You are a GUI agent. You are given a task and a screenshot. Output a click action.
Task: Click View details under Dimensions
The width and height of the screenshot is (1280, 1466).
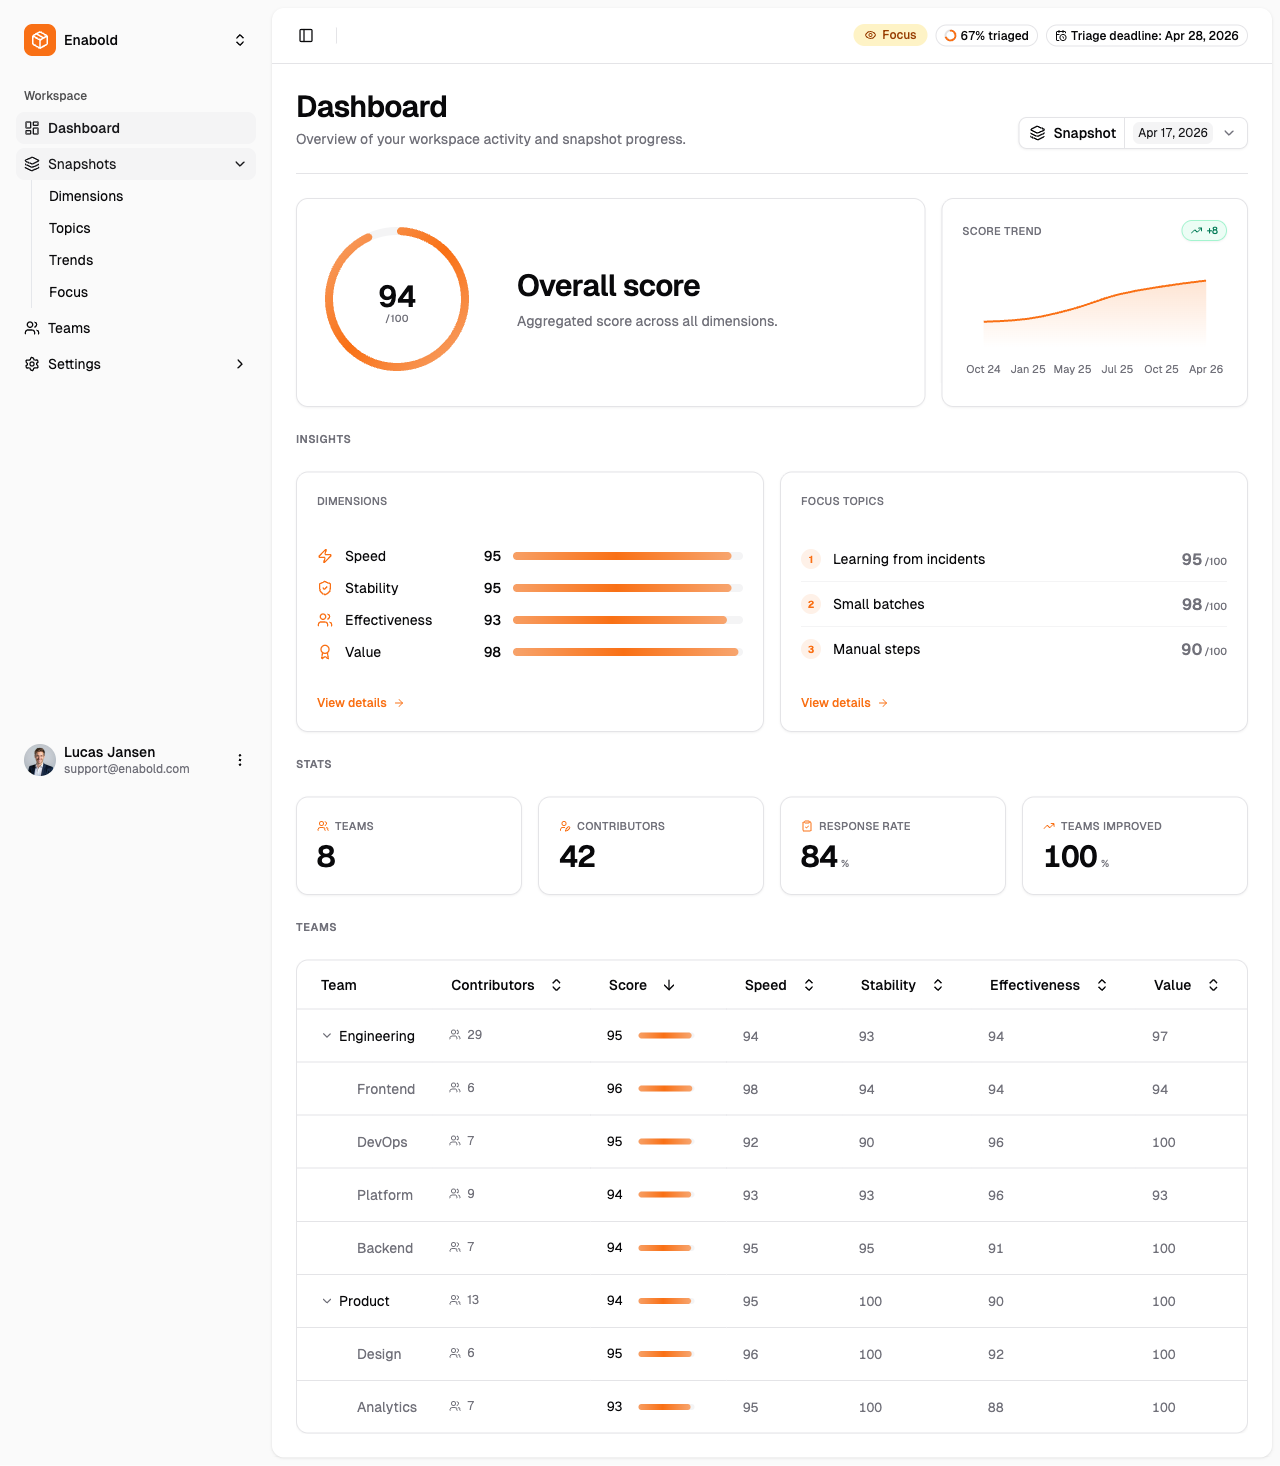(352, 702)
